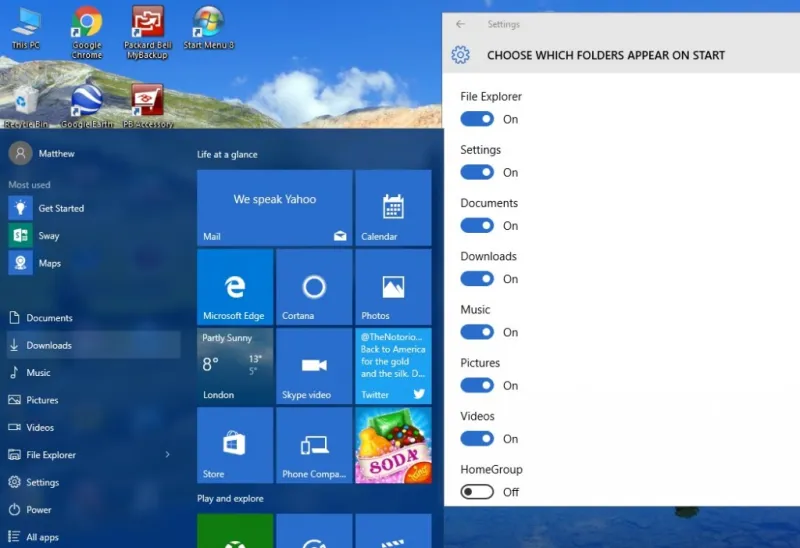Open Documents in Start menu list
The width and height of the screenshot is (800, 548).
pyautogui.click(x=94, y=318)
